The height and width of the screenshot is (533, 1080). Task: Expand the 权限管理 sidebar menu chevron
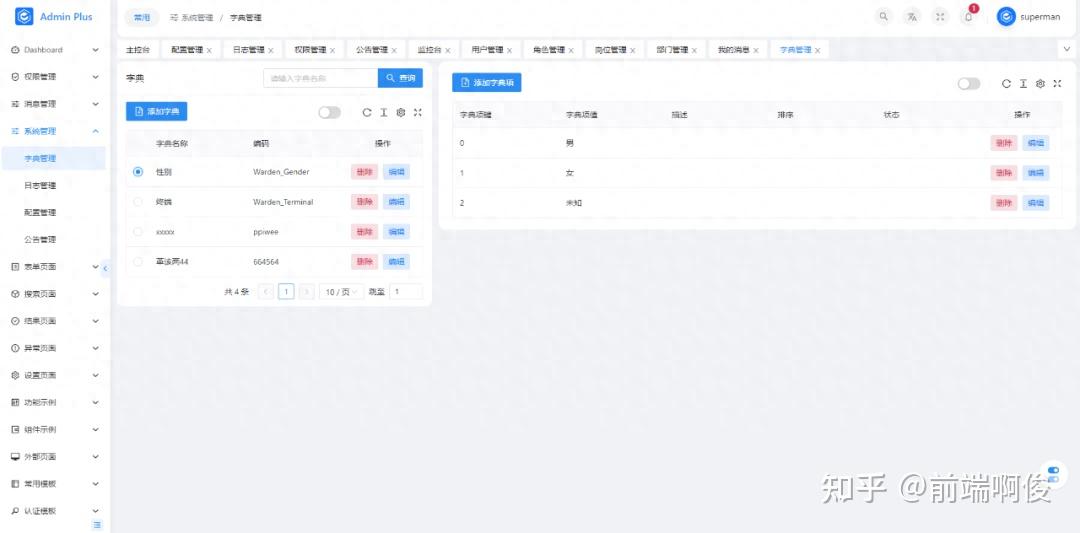click(96, 76)
